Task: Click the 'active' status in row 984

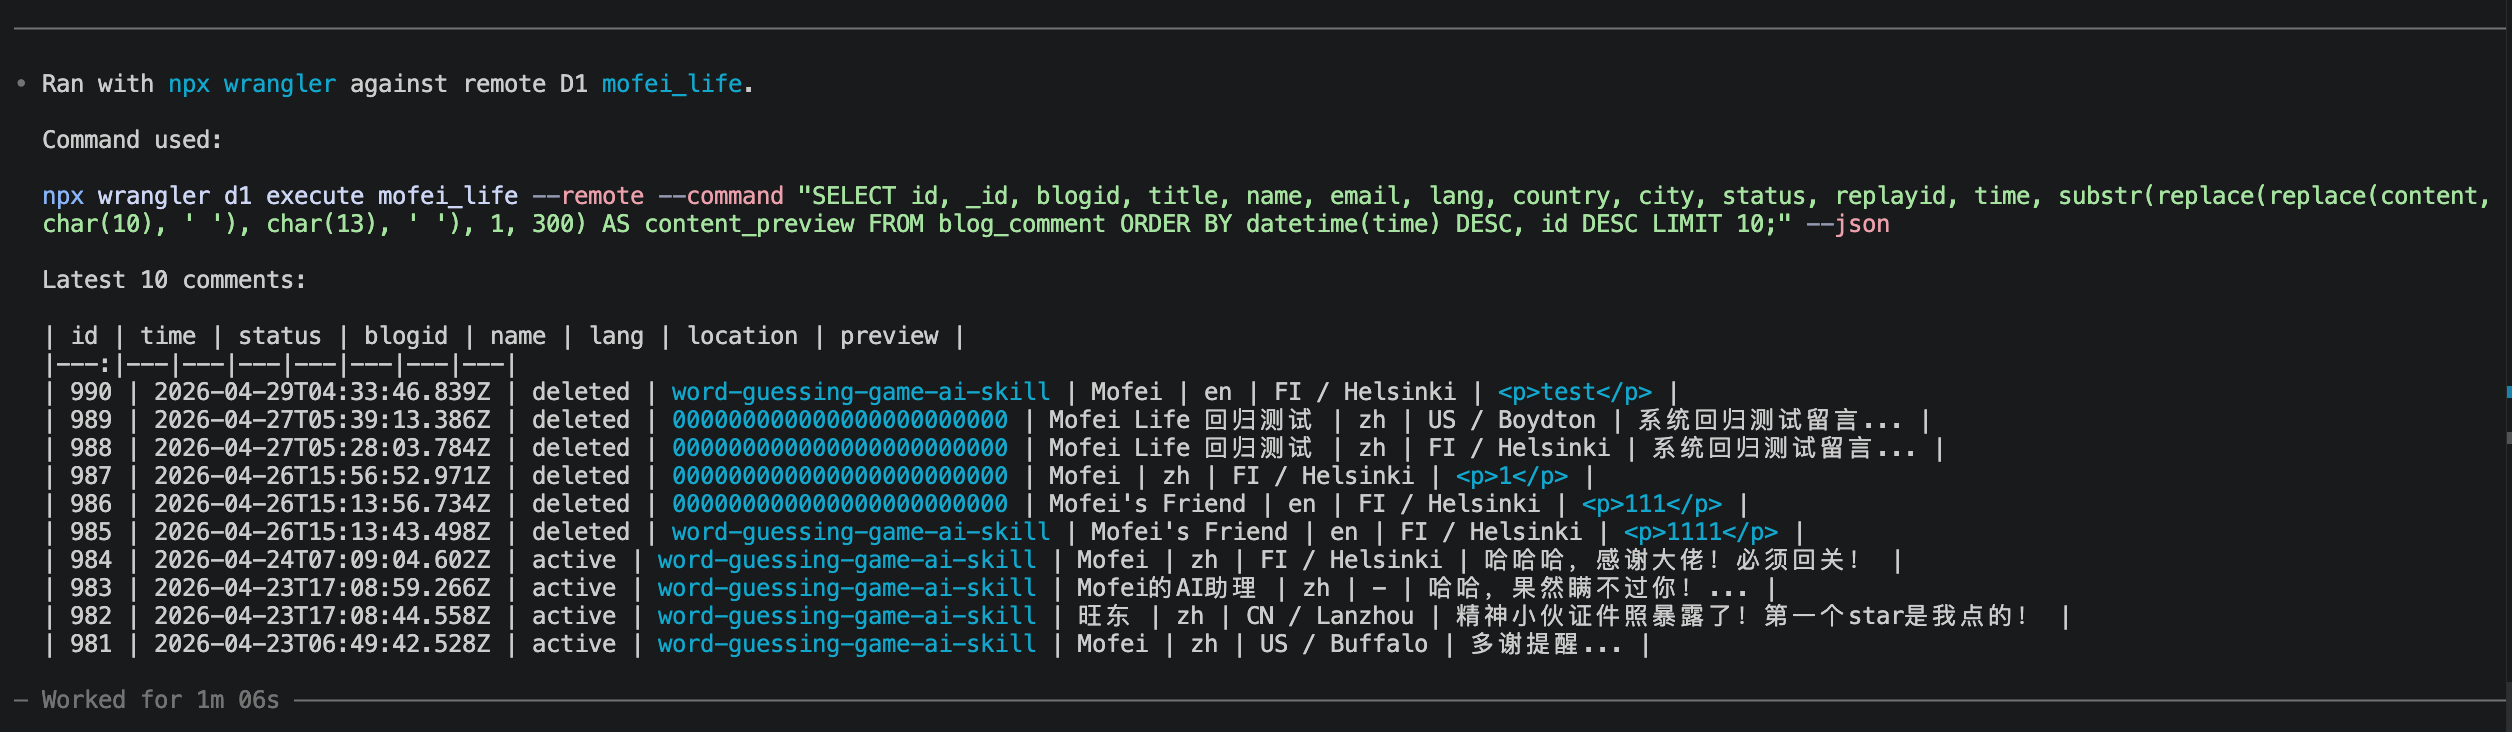Action: click(574, 560)
